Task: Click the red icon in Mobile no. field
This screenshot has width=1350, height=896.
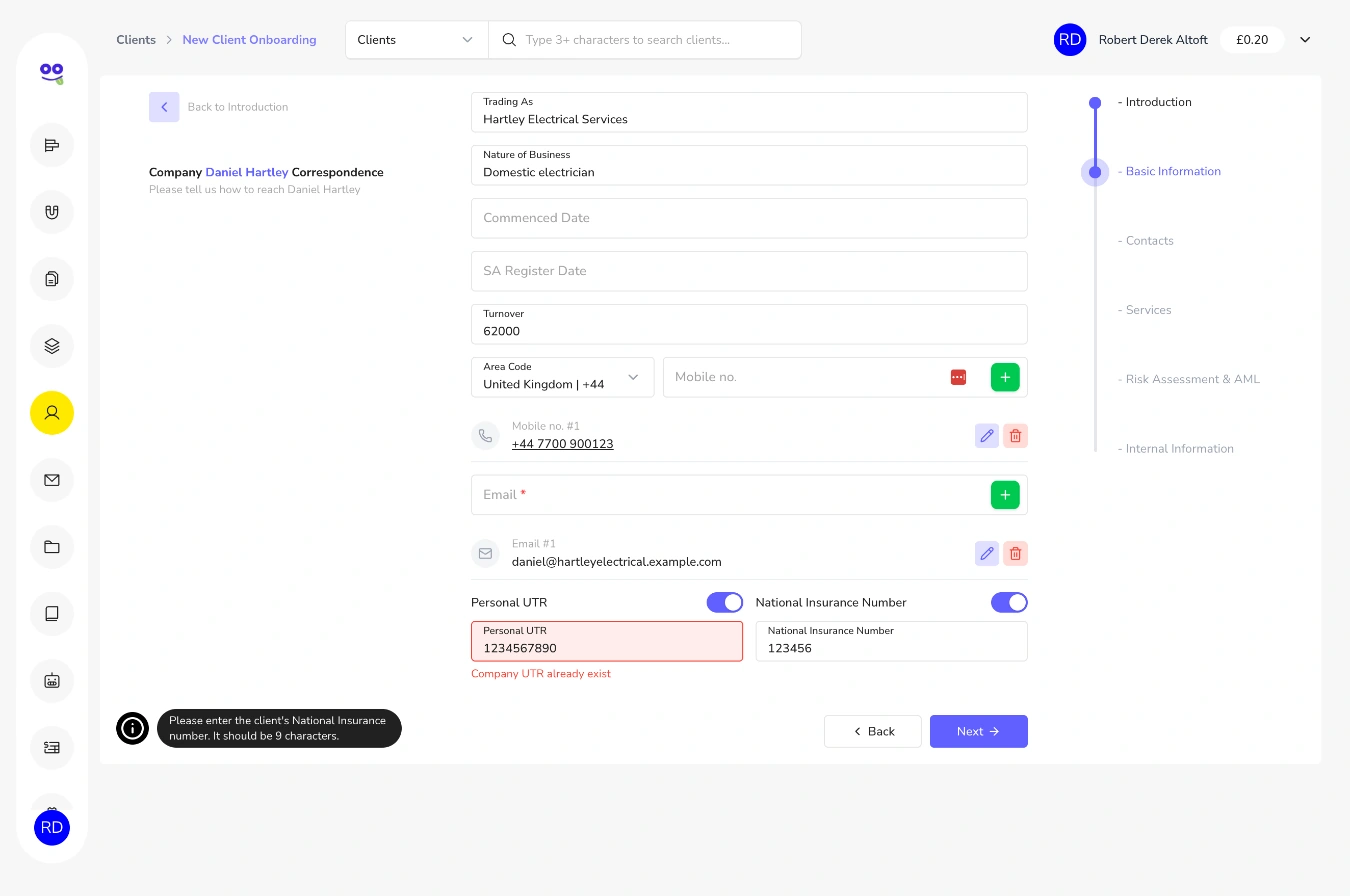Action: click(x=958, y=377)
